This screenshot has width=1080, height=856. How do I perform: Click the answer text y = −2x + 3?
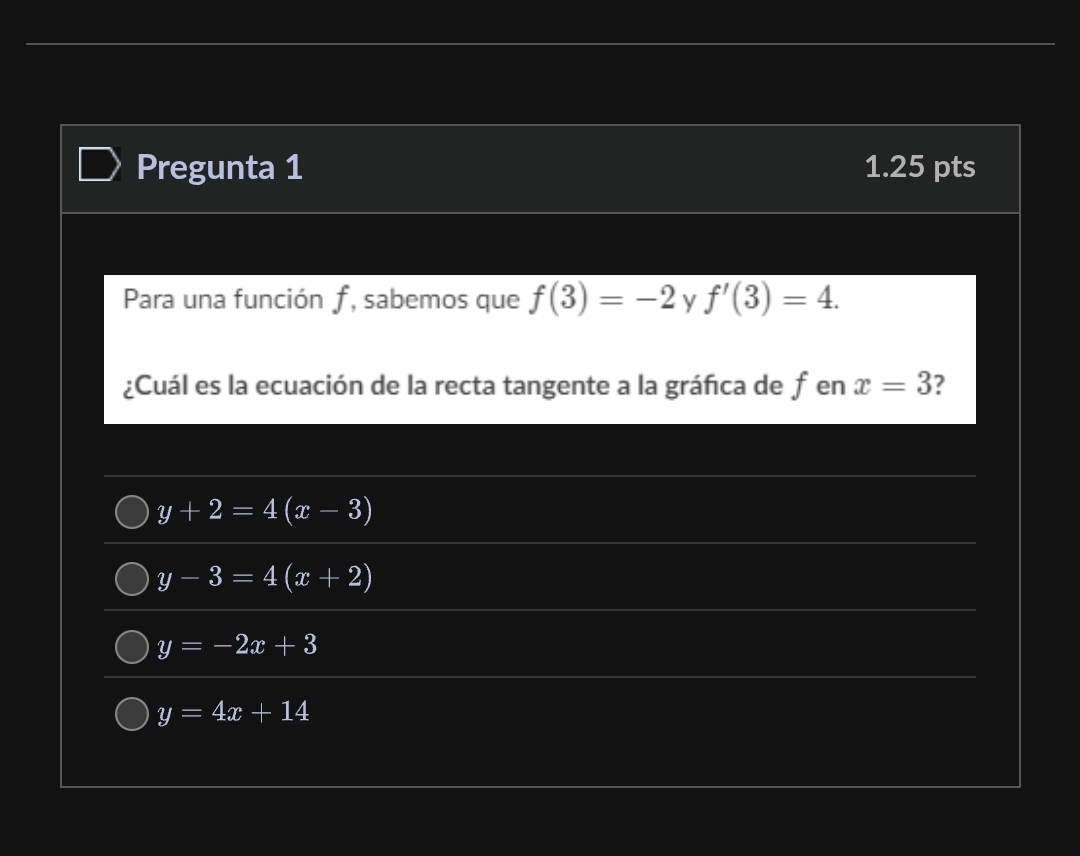237,646
